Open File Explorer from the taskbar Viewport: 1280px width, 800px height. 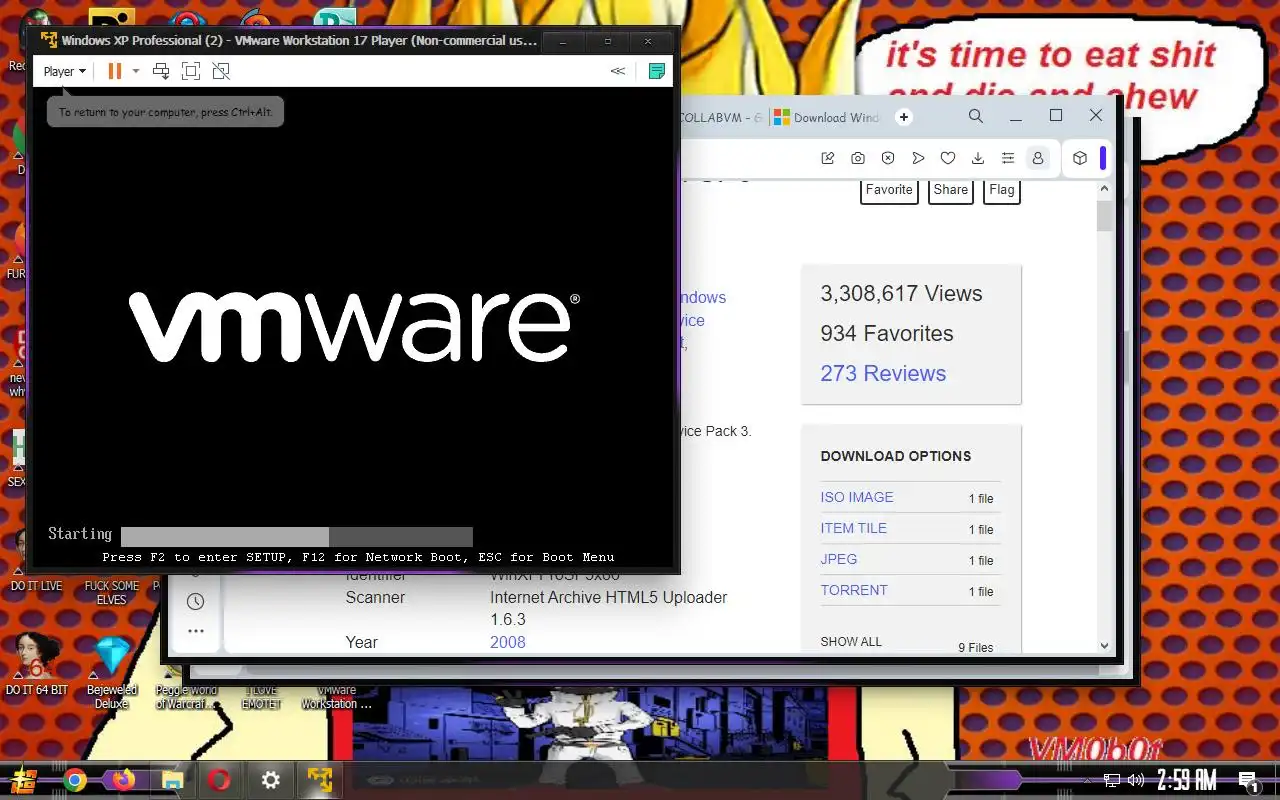172,780
